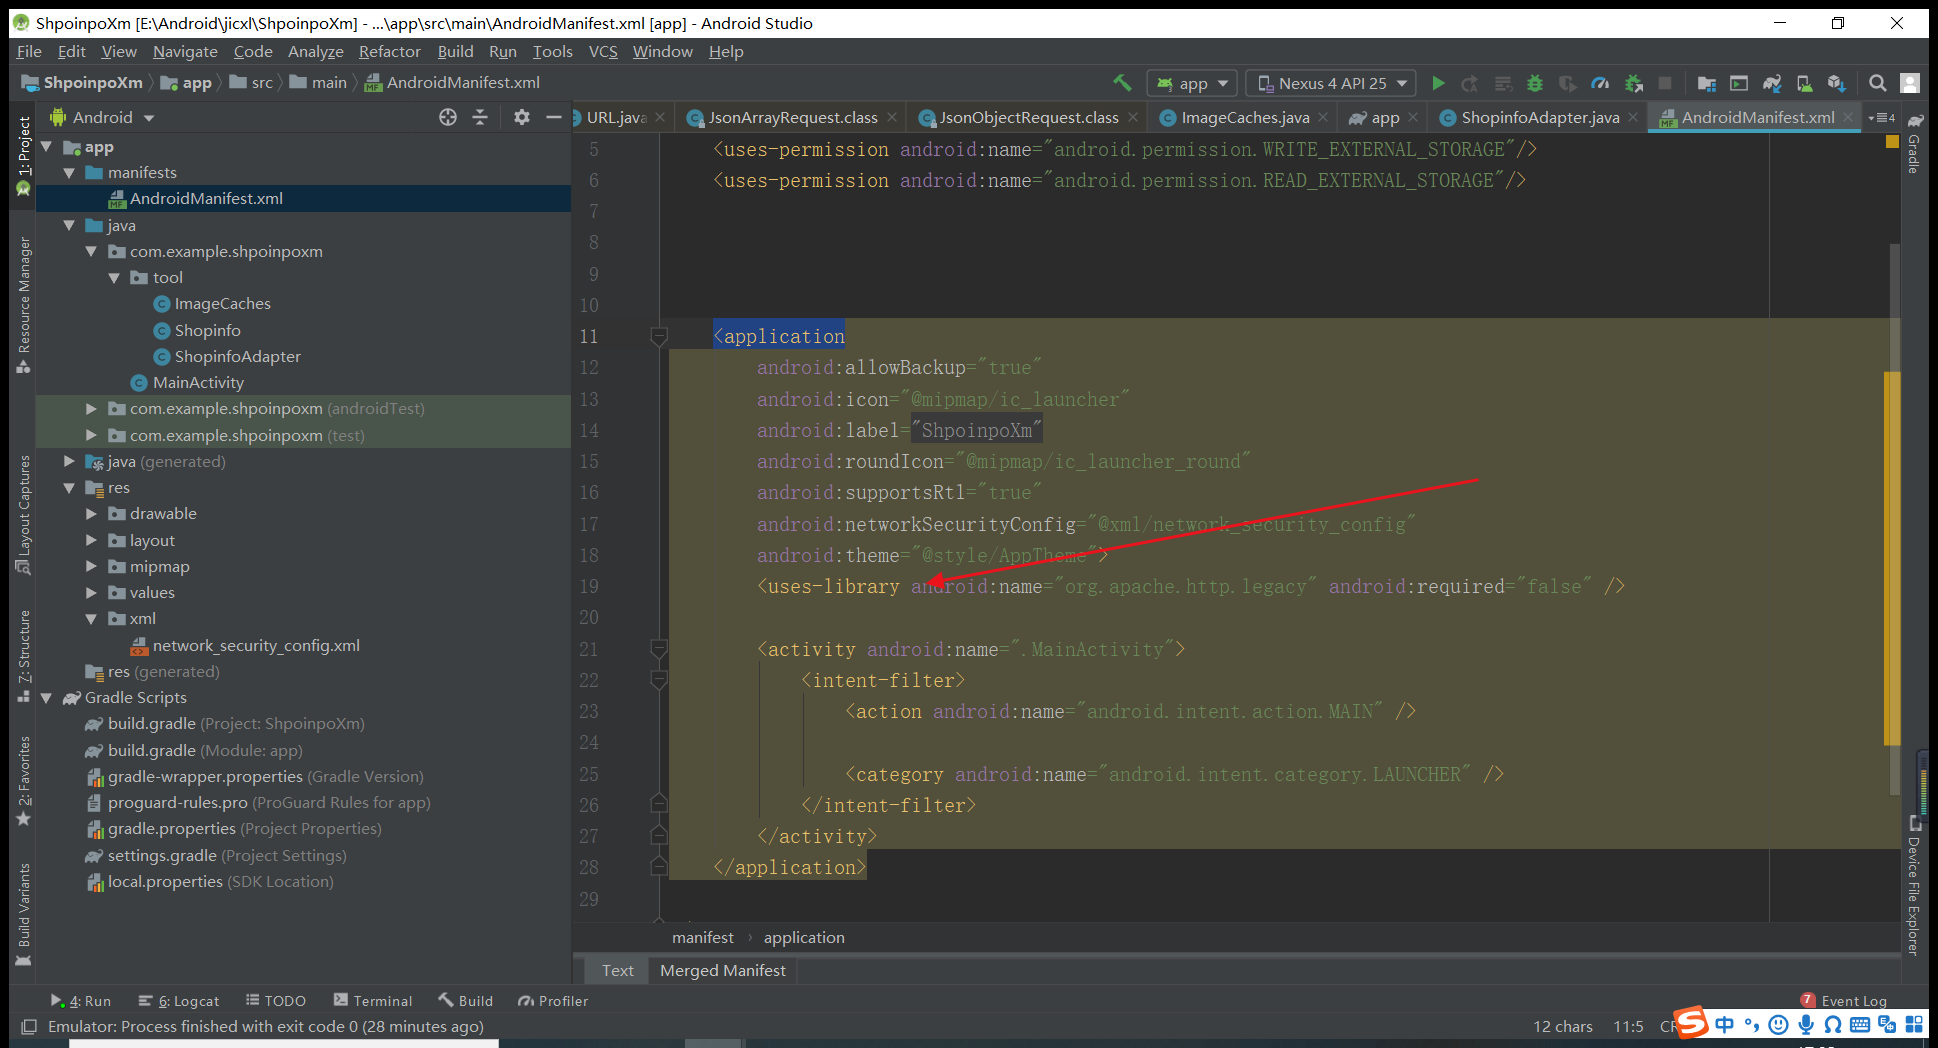
Task: Collapse the tool package
Action: [114, 278]
